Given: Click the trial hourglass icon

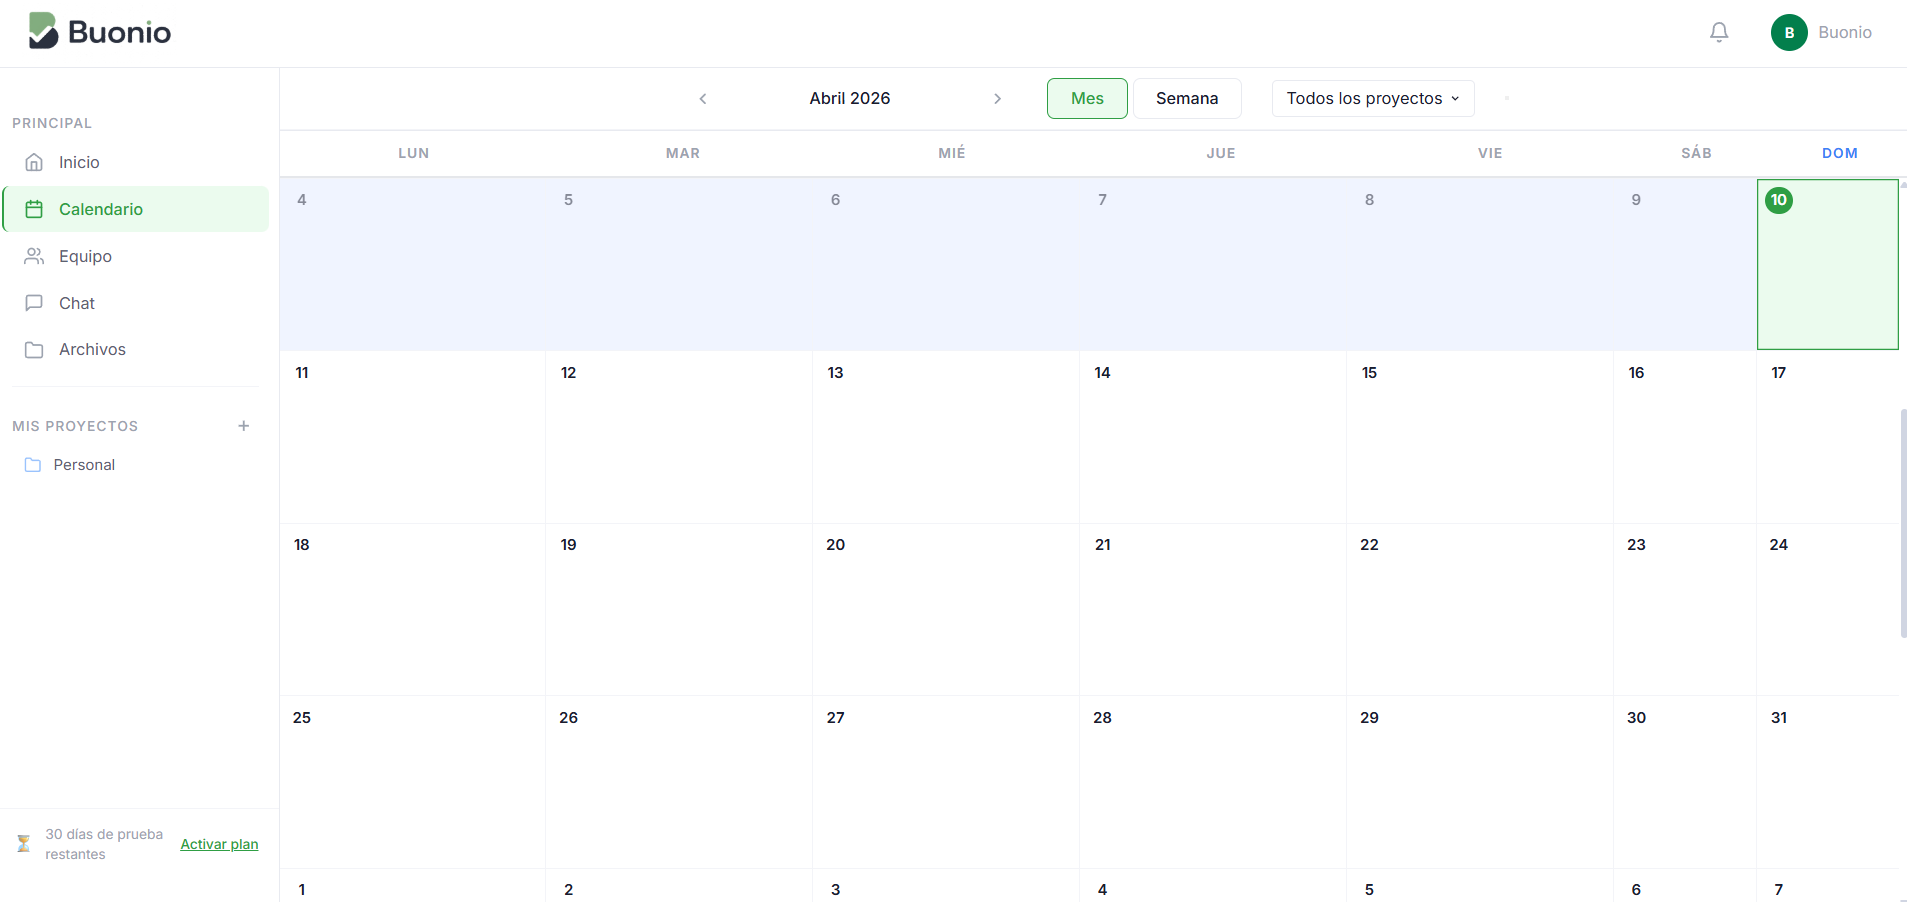Looking at the screenshot, I should tap(24, 844).
